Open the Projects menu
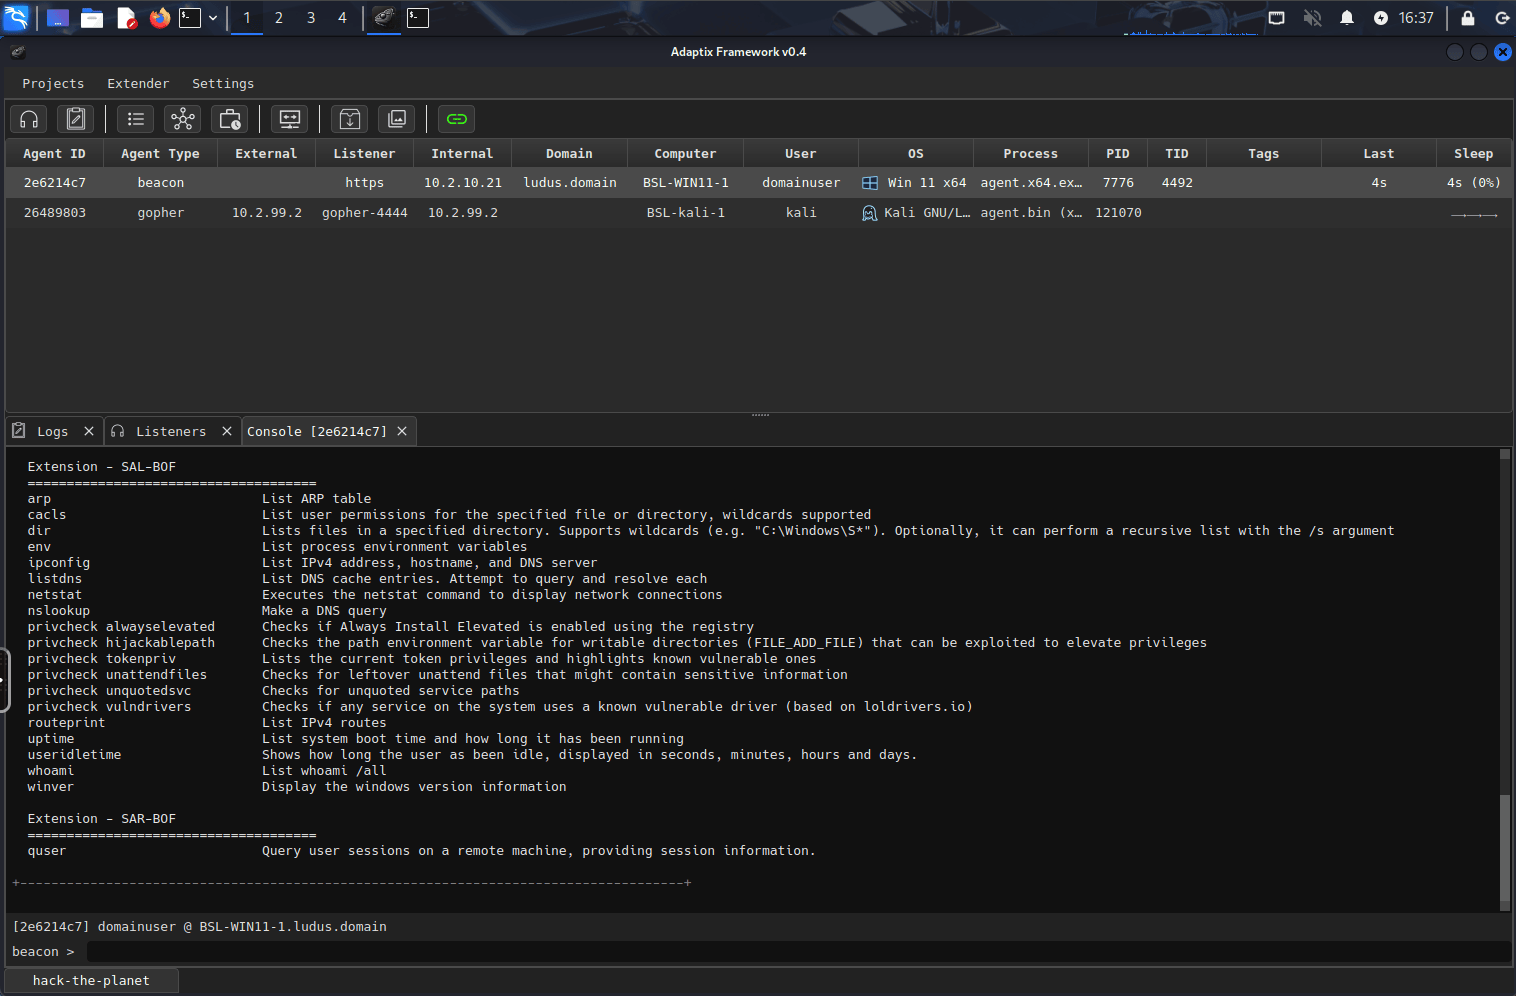The width and height of the screenshot is (1516, 996). 53,84
